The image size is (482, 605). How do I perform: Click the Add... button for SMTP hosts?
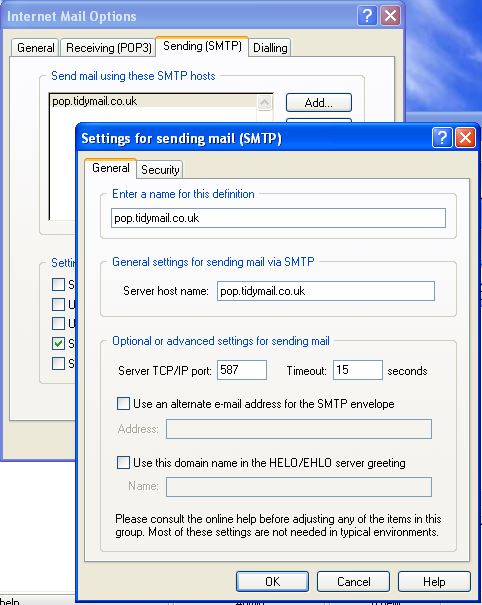pyautogui.click(x=319, y=103)
